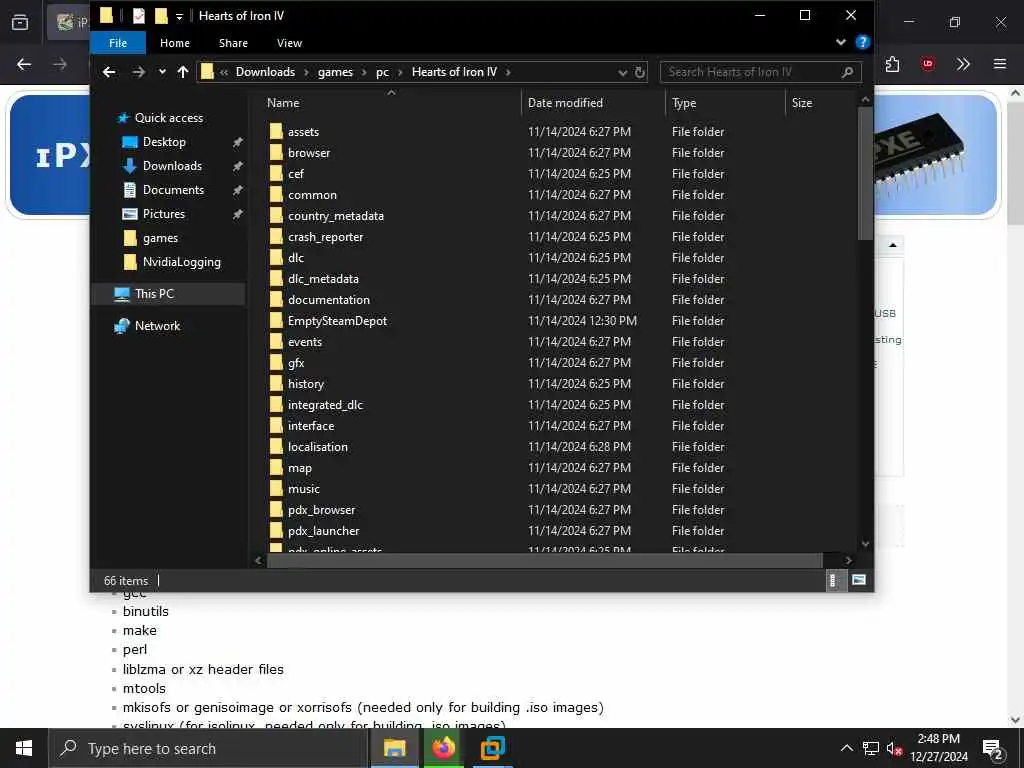
Task: Select the dlc folder
Action: (x=296, y=257)
